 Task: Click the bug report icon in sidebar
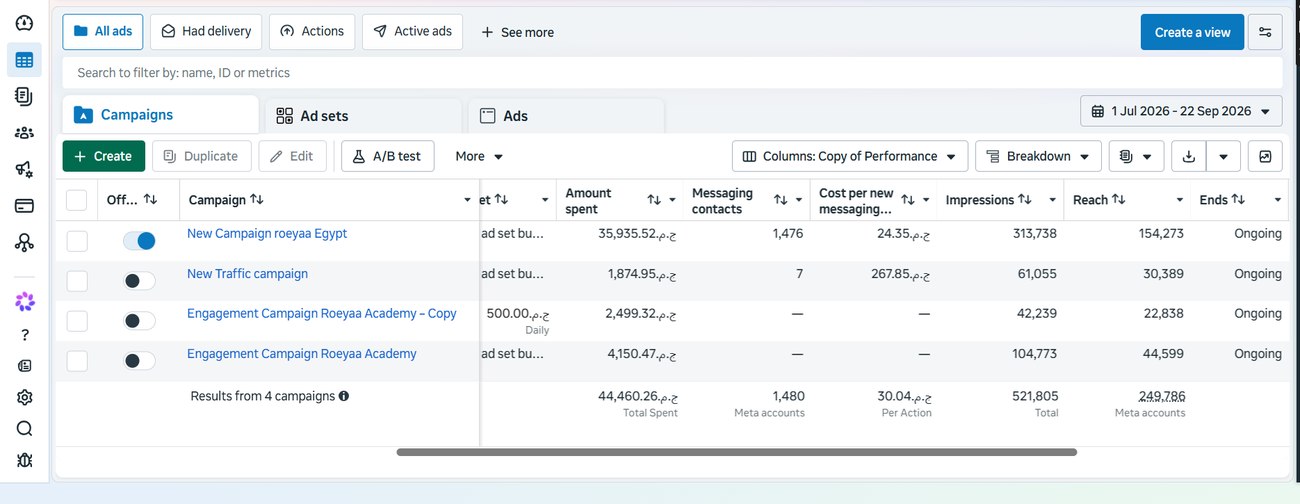pyautogui.click(x=24, y=460)
